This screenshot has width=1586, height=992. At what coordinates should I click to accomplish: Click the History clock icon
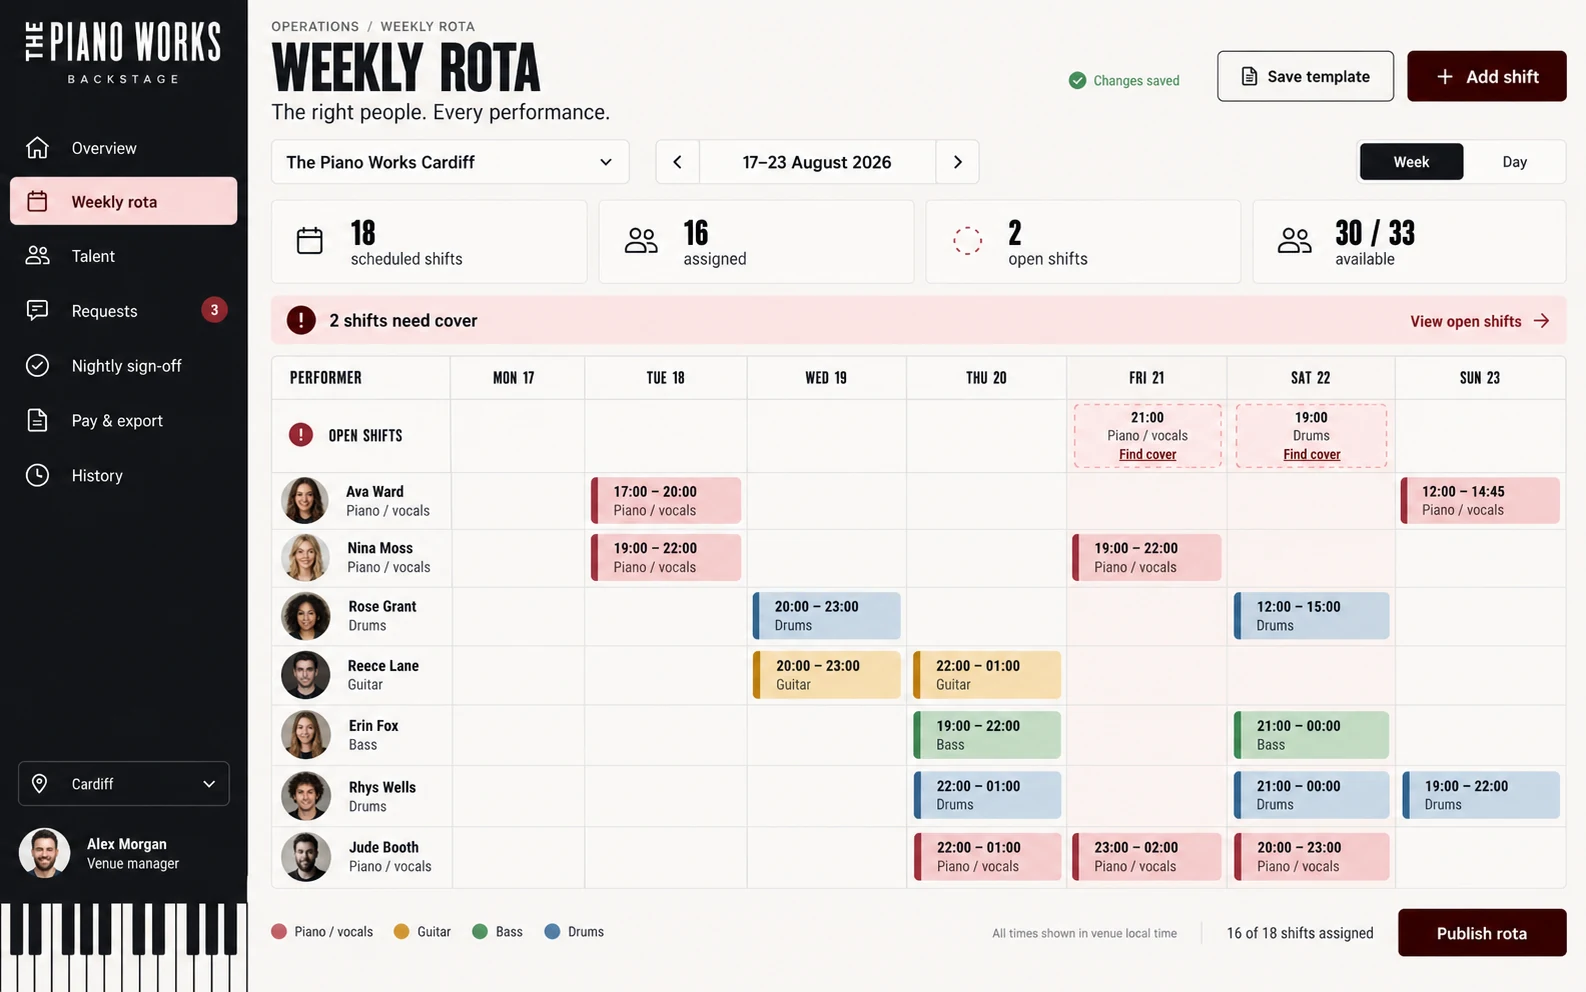37,475
